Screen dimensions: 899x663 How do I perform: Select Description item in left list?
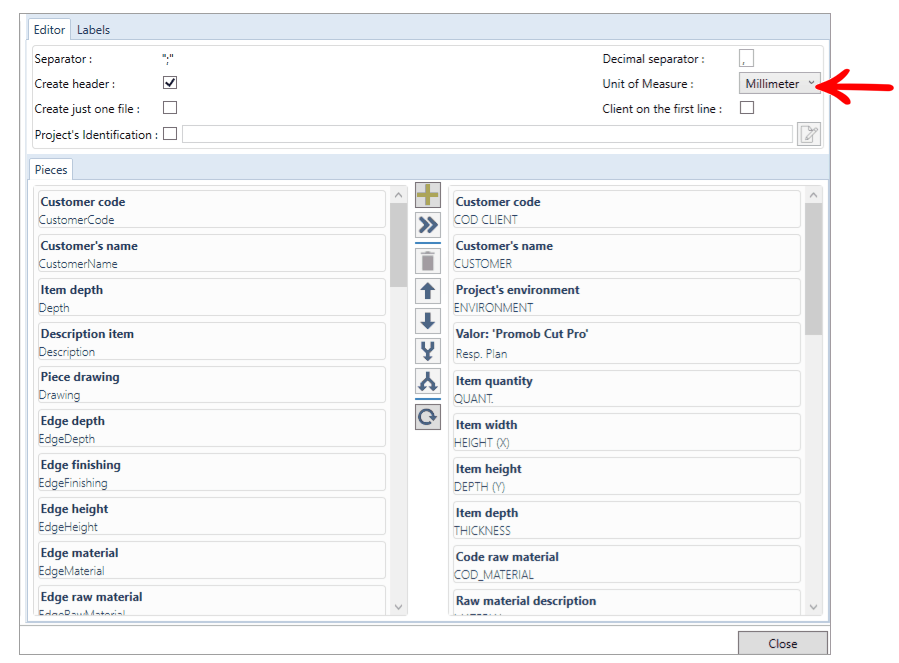[212, 341]
